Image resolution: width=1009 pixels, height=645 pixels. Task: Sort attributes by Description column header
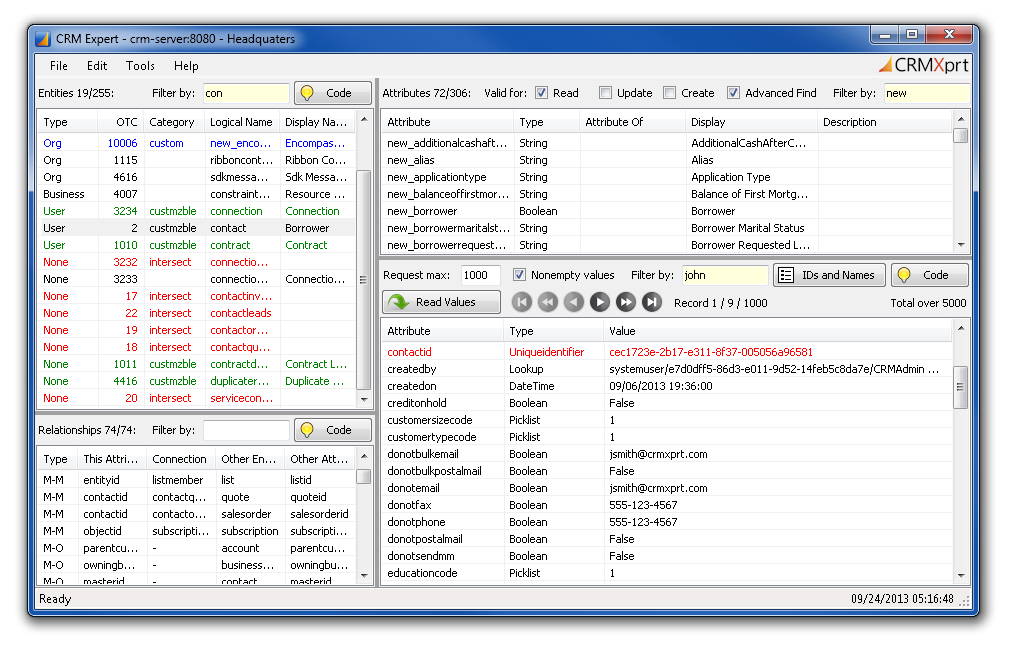click(x=884, y=122)
